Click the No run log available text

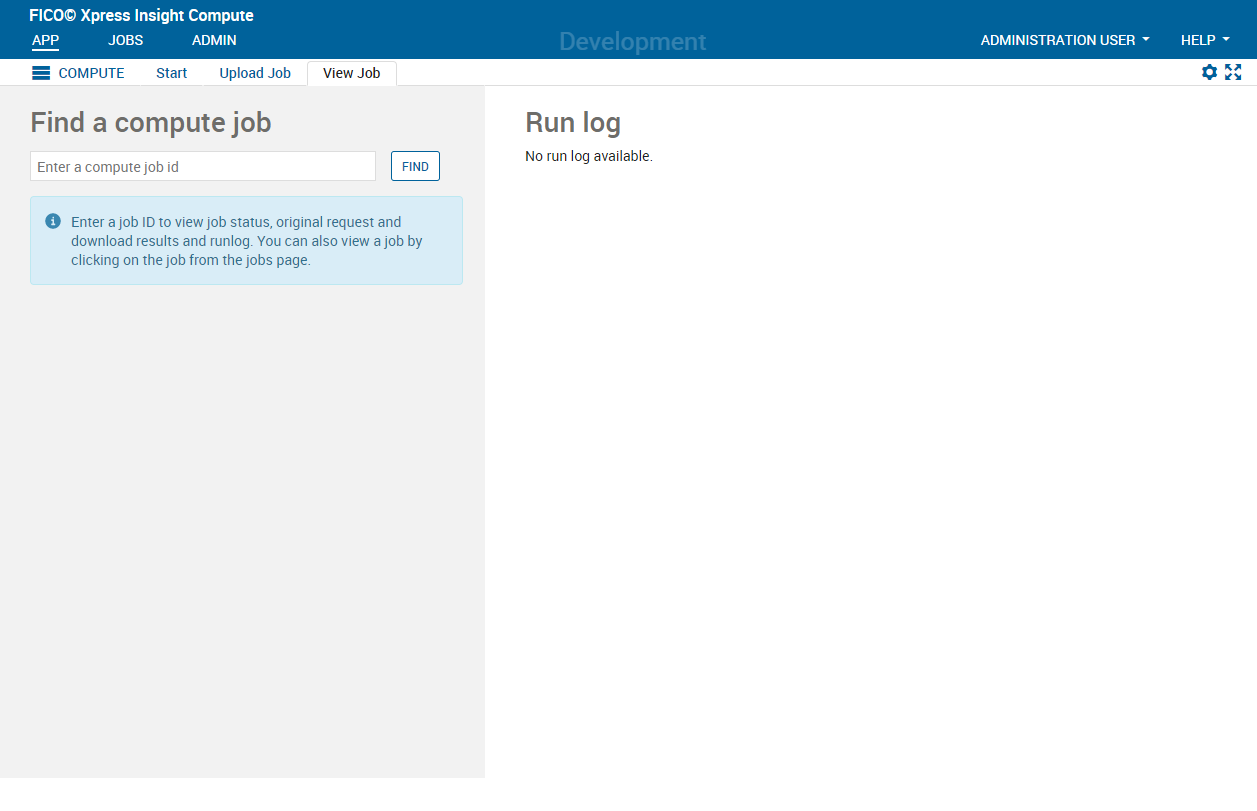pyautogui.click(x=588, y=156)
